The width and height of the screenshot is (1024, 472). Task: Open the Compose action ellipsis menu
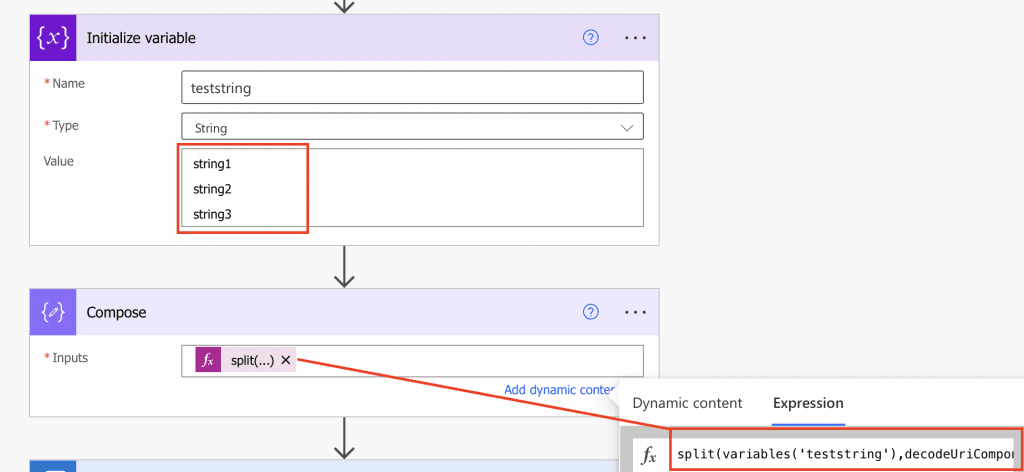click(x=635, y=312)
